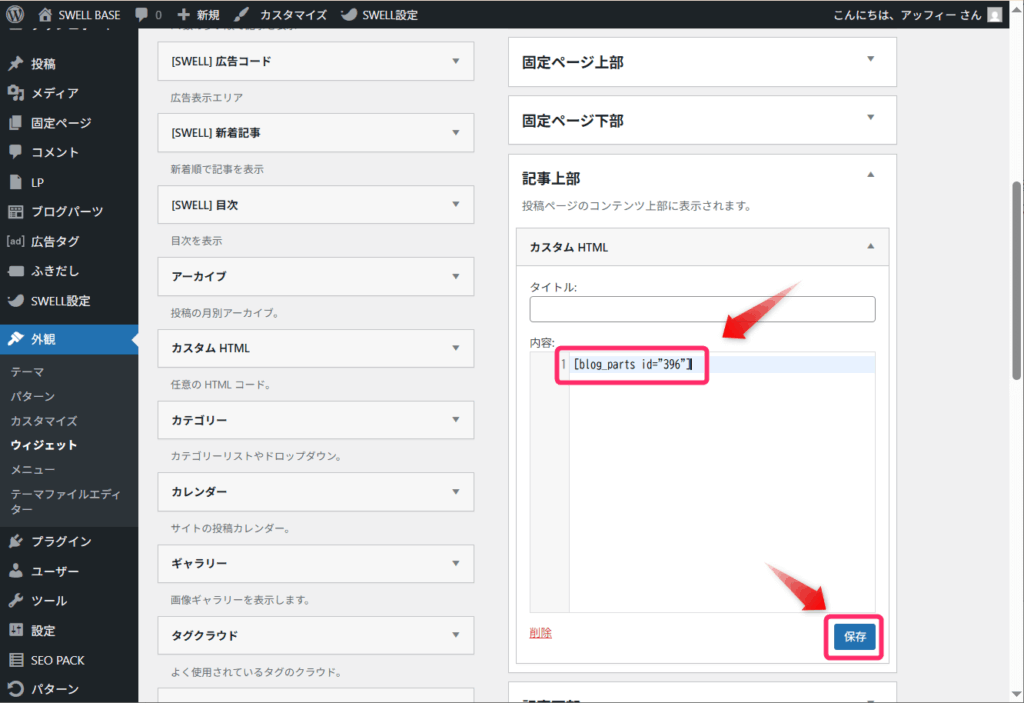Click the 削除 link
1024x703 pixels.
(540, 633)
